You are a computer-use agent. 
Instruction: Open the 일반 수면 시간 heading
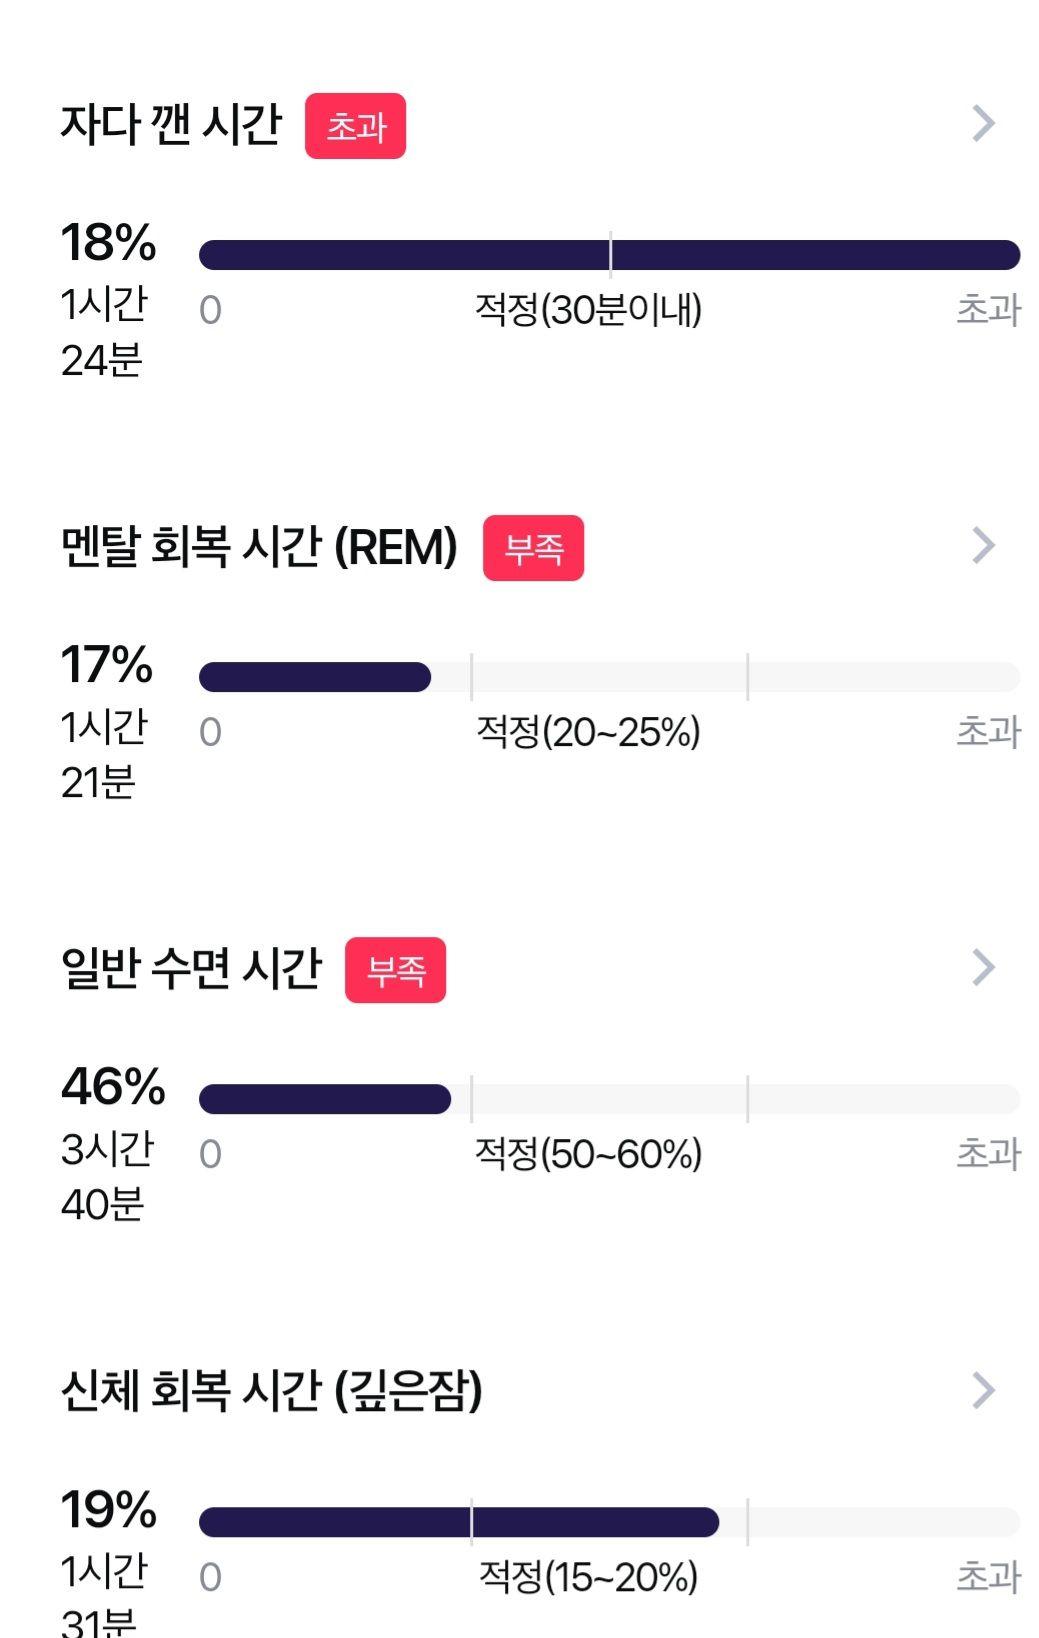tap(191, 969)
